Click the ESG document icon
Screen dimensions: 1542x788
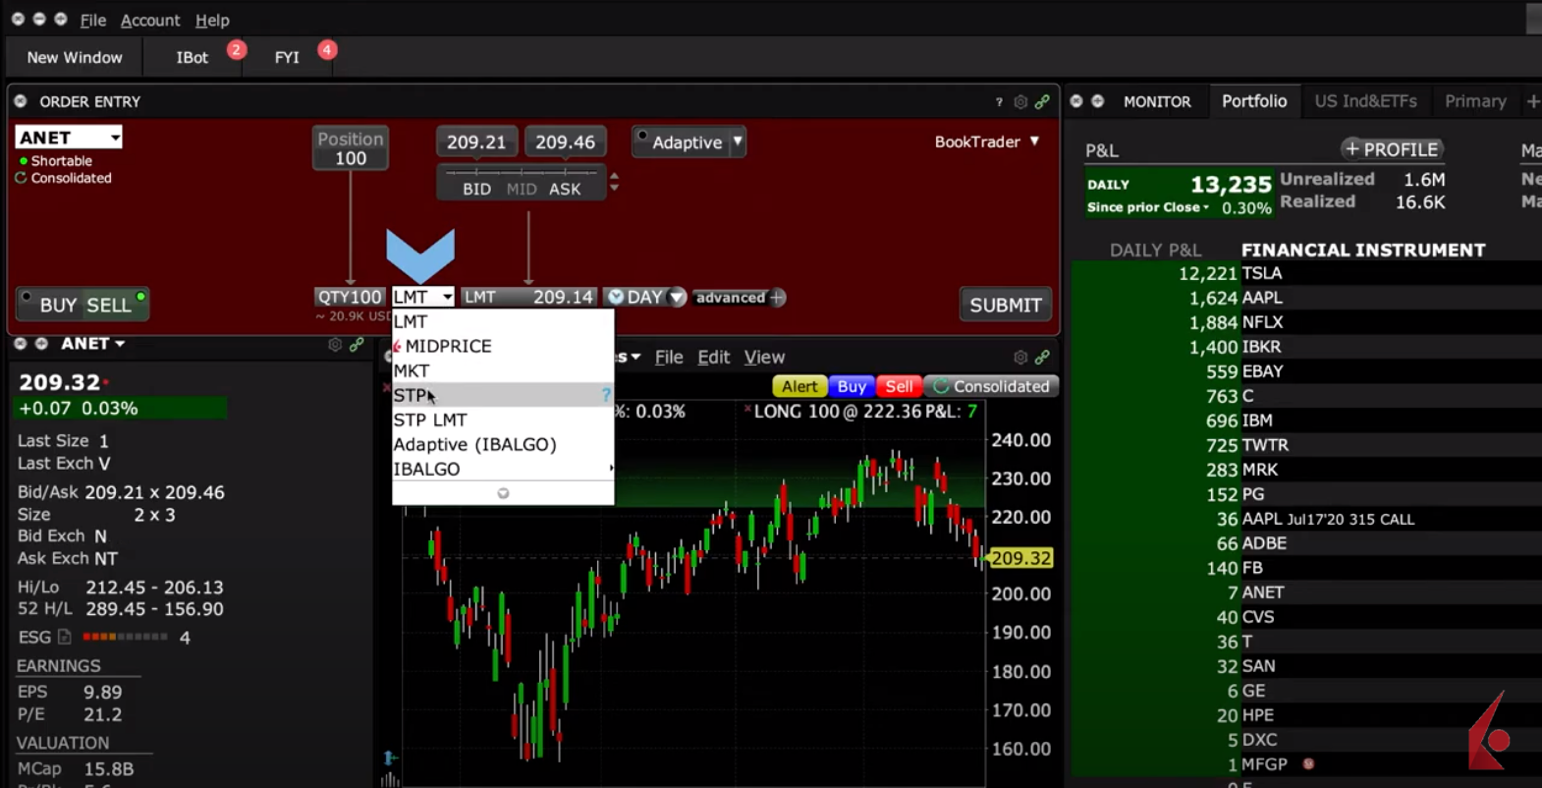[x=65, y=637]
